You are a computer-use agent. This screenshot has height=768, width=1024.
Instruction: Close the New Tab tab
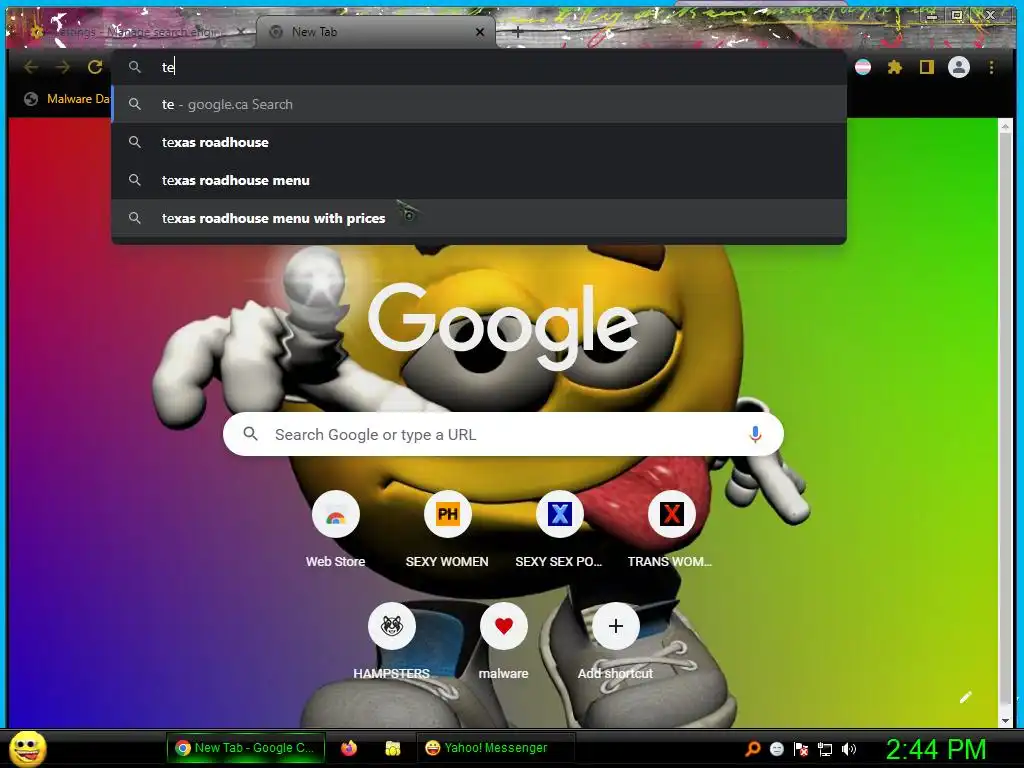[480, 31]
